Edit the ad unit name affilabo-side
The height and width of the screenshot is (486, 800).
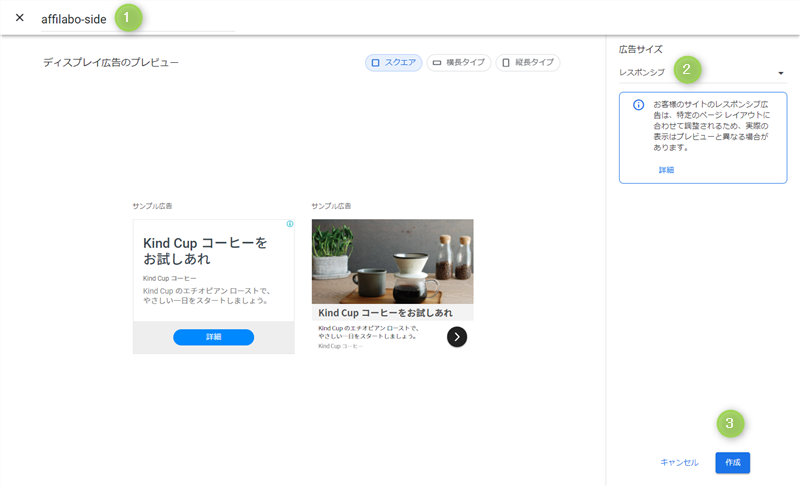(138, 19)
